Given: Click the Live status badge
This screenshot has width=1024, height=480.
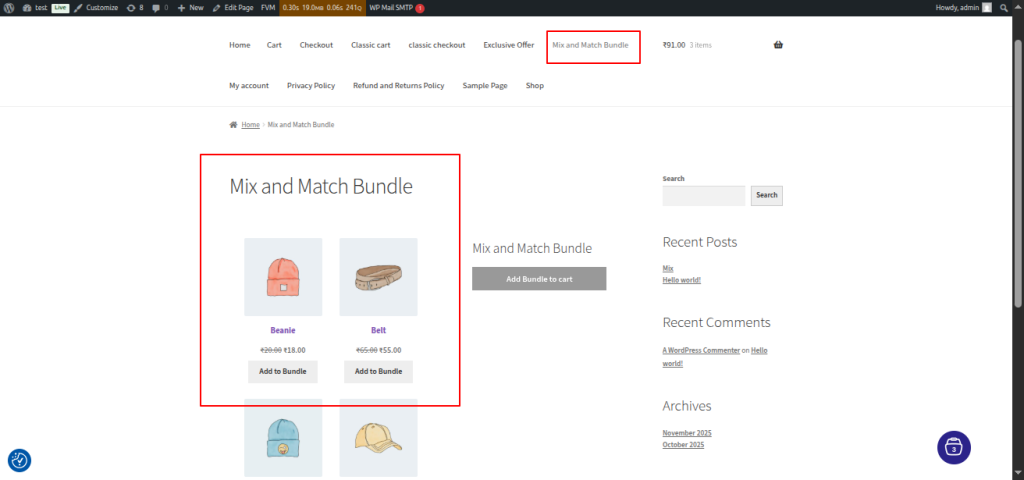Looking at the screenshot, I should click(x=60, y=8).
